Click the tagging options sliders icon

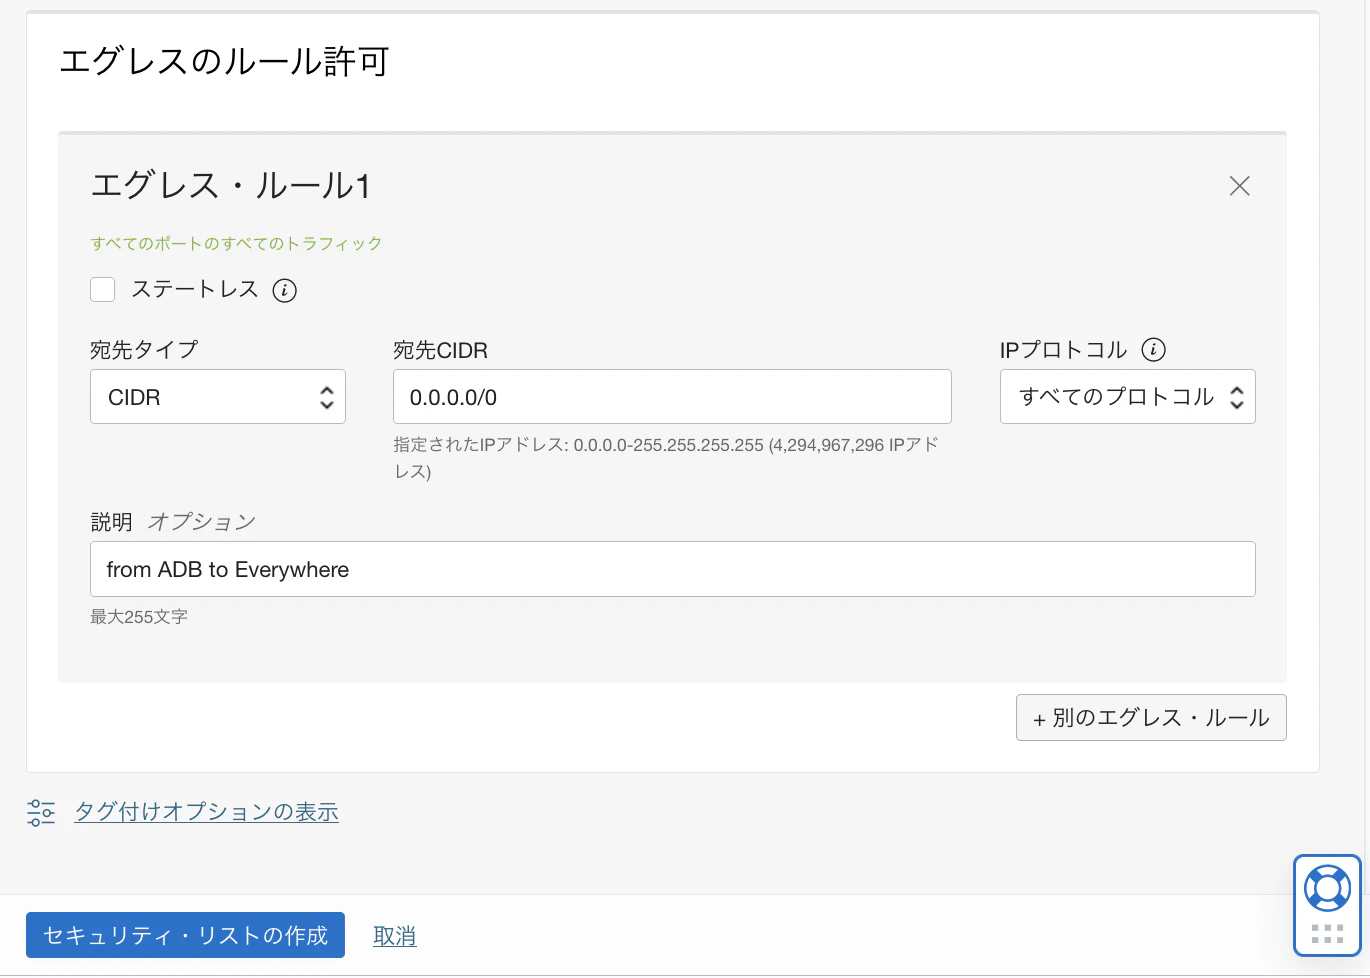tap(41, 812)
